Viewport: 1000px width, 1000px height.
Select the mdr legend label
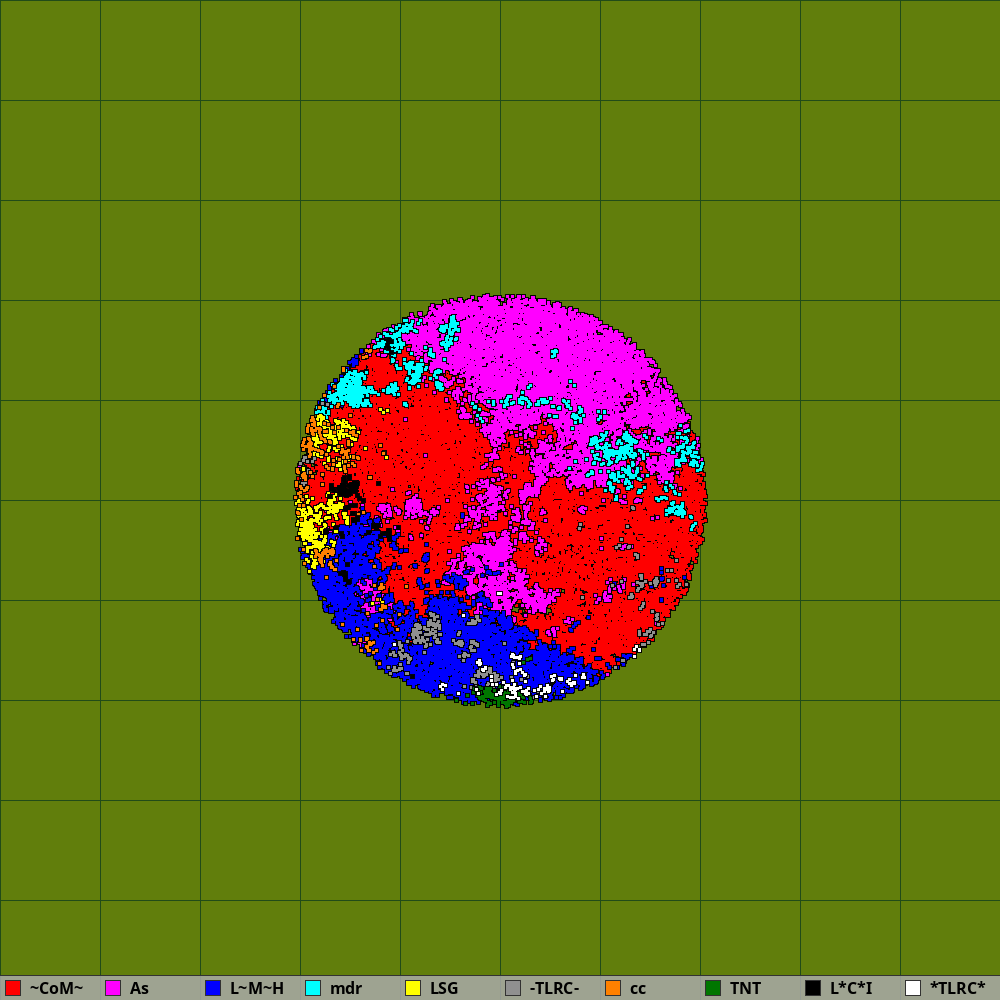pyautogui.click(x=346, y=989)
